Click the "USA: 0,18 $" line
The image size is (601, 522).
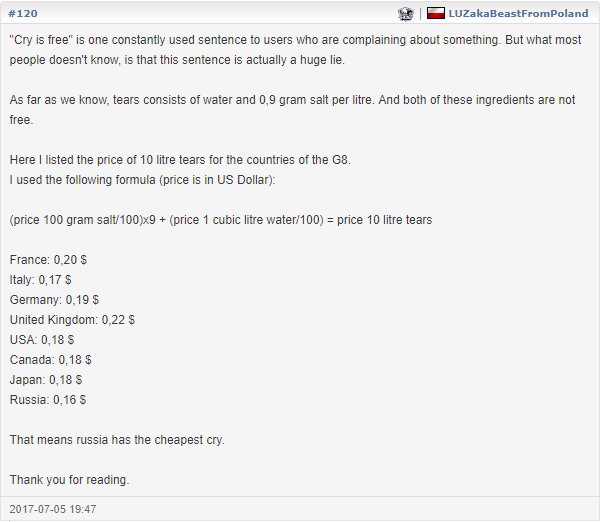tap(42, 339)
